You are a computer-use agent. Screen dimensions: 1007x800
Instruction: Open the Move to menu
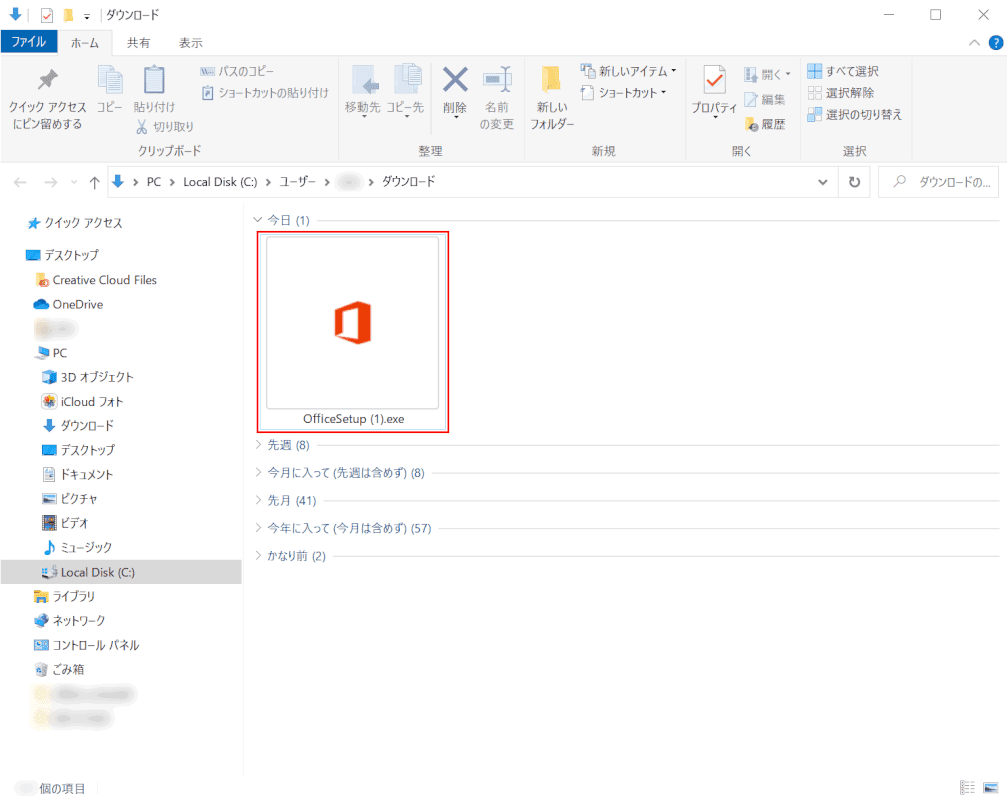362,91
